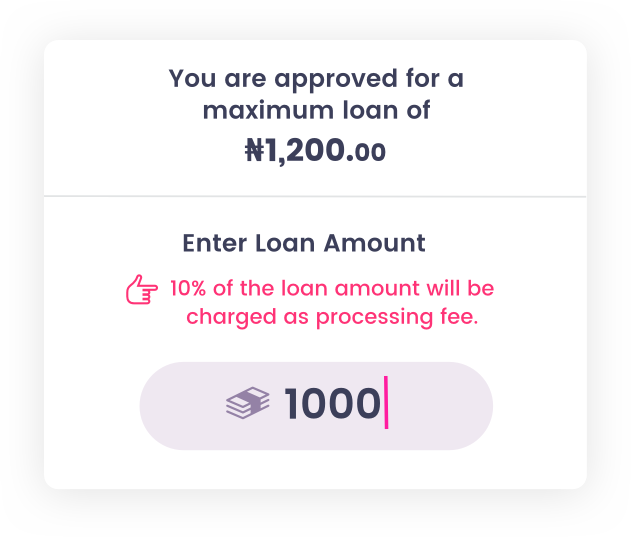Click the 'charged as processing fee.' line
Viewport: 632px width, 538px height.
coord(332,317)
